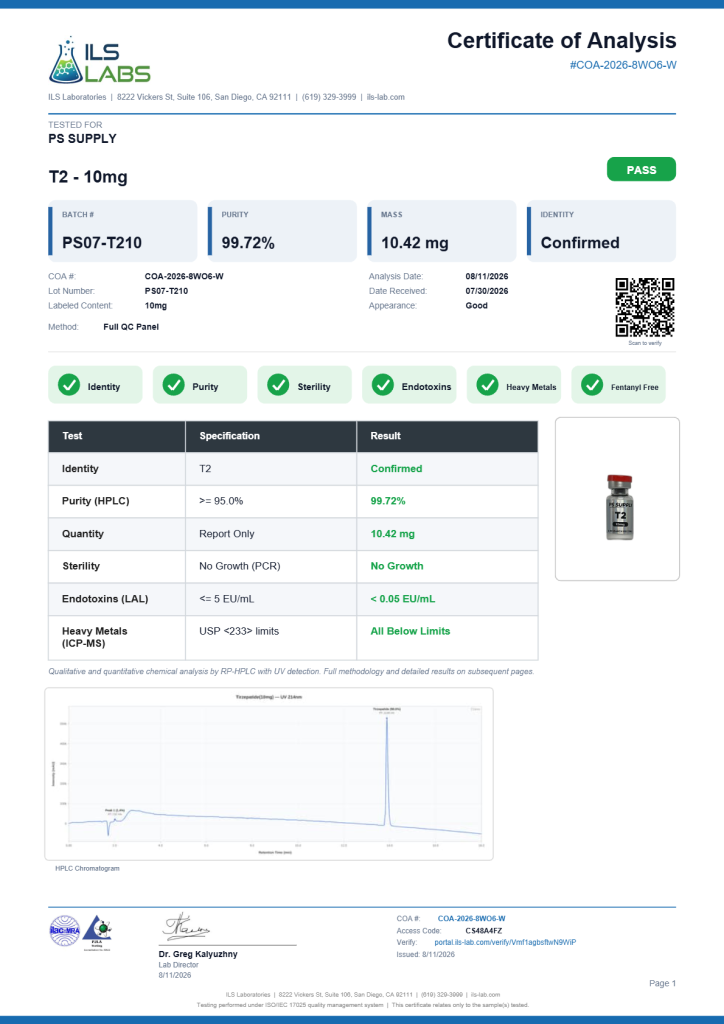Click the <= 5 EU/mL specification cell
Screen dimensions: 724x1024
[x=271, y=599]
